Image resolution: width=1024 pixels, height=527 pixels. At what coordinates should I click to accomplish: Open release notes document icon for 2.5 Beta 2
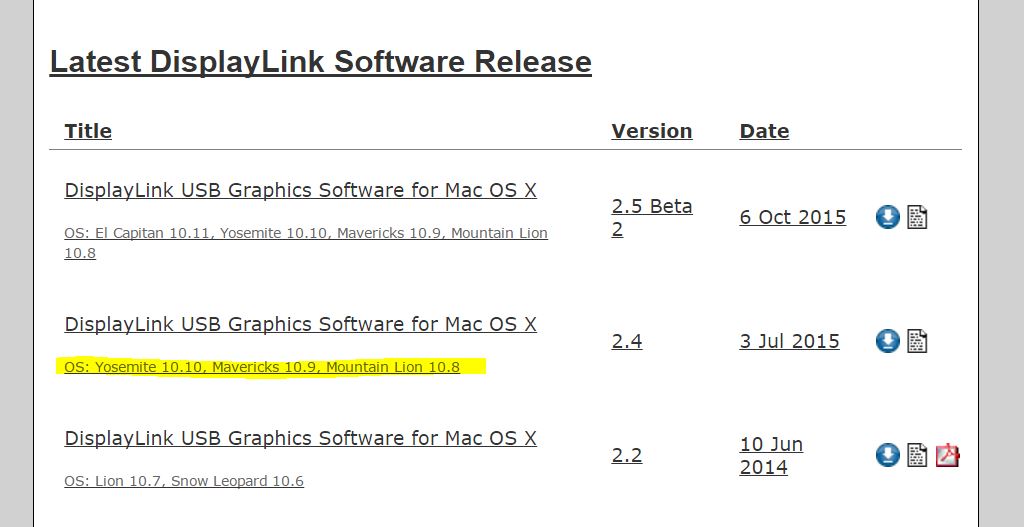coord(917,217)
